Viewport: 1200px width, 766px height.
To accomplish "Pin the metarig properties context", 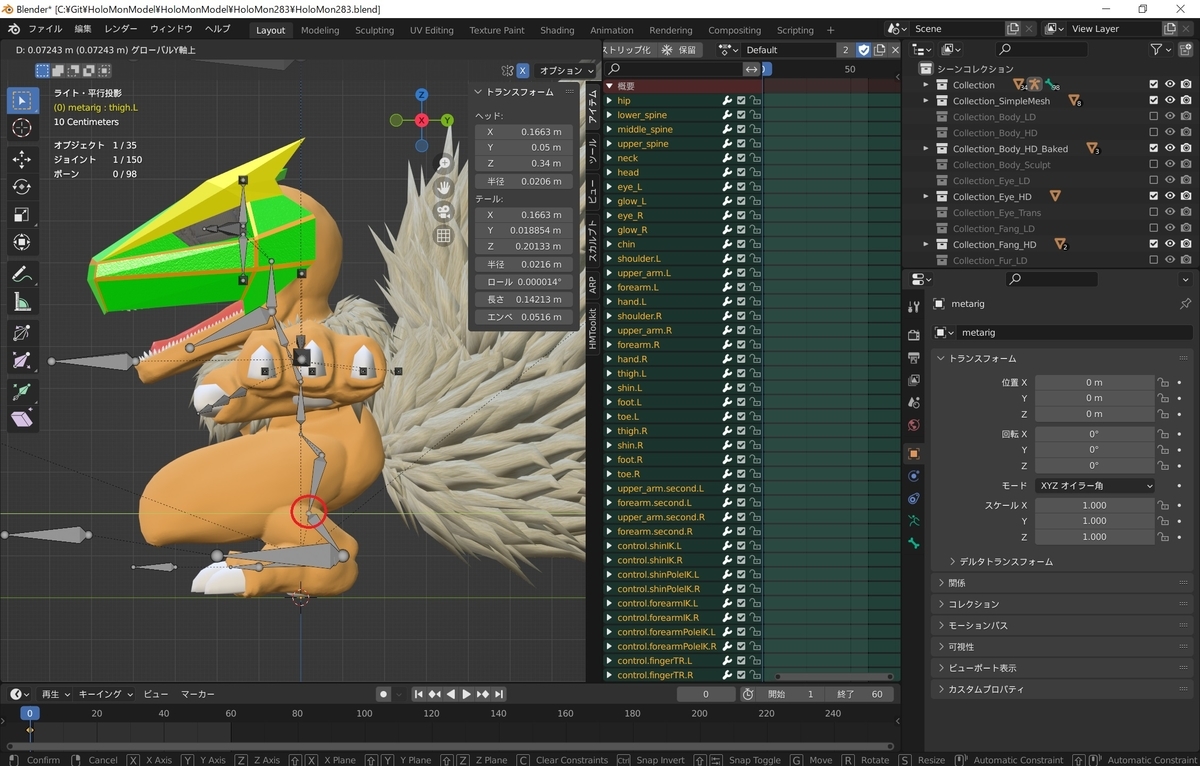I will click(1185, 304).
